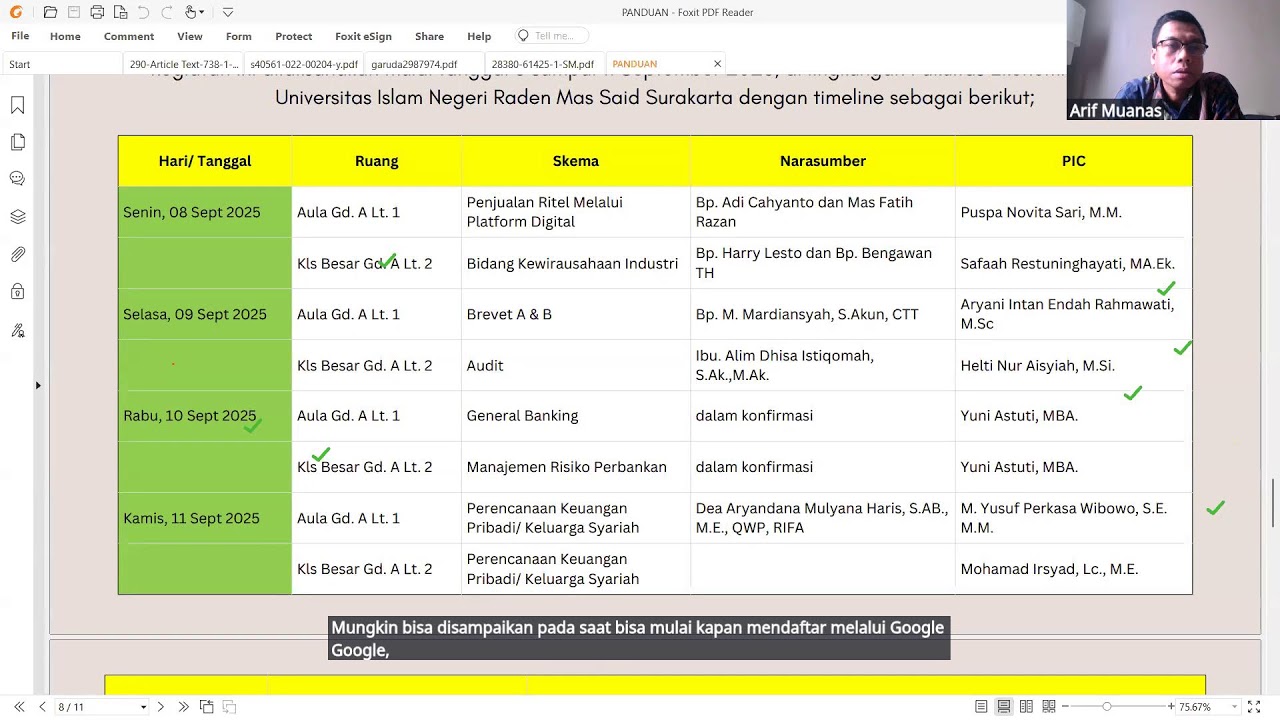This screenshot has width=1280, height=720.
Task: Switch to facing pages view
Action: pos(1026,707)
